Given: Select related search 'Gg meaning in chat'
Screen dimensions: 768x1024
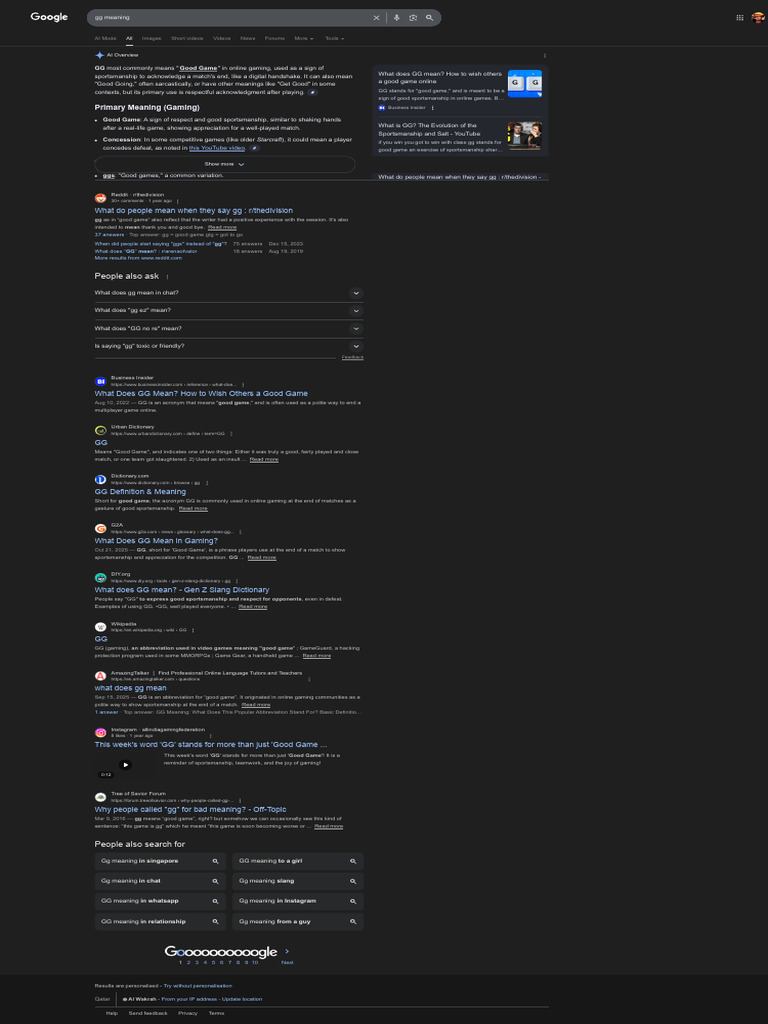Looking at the screenshot, I should click(160, 881).
